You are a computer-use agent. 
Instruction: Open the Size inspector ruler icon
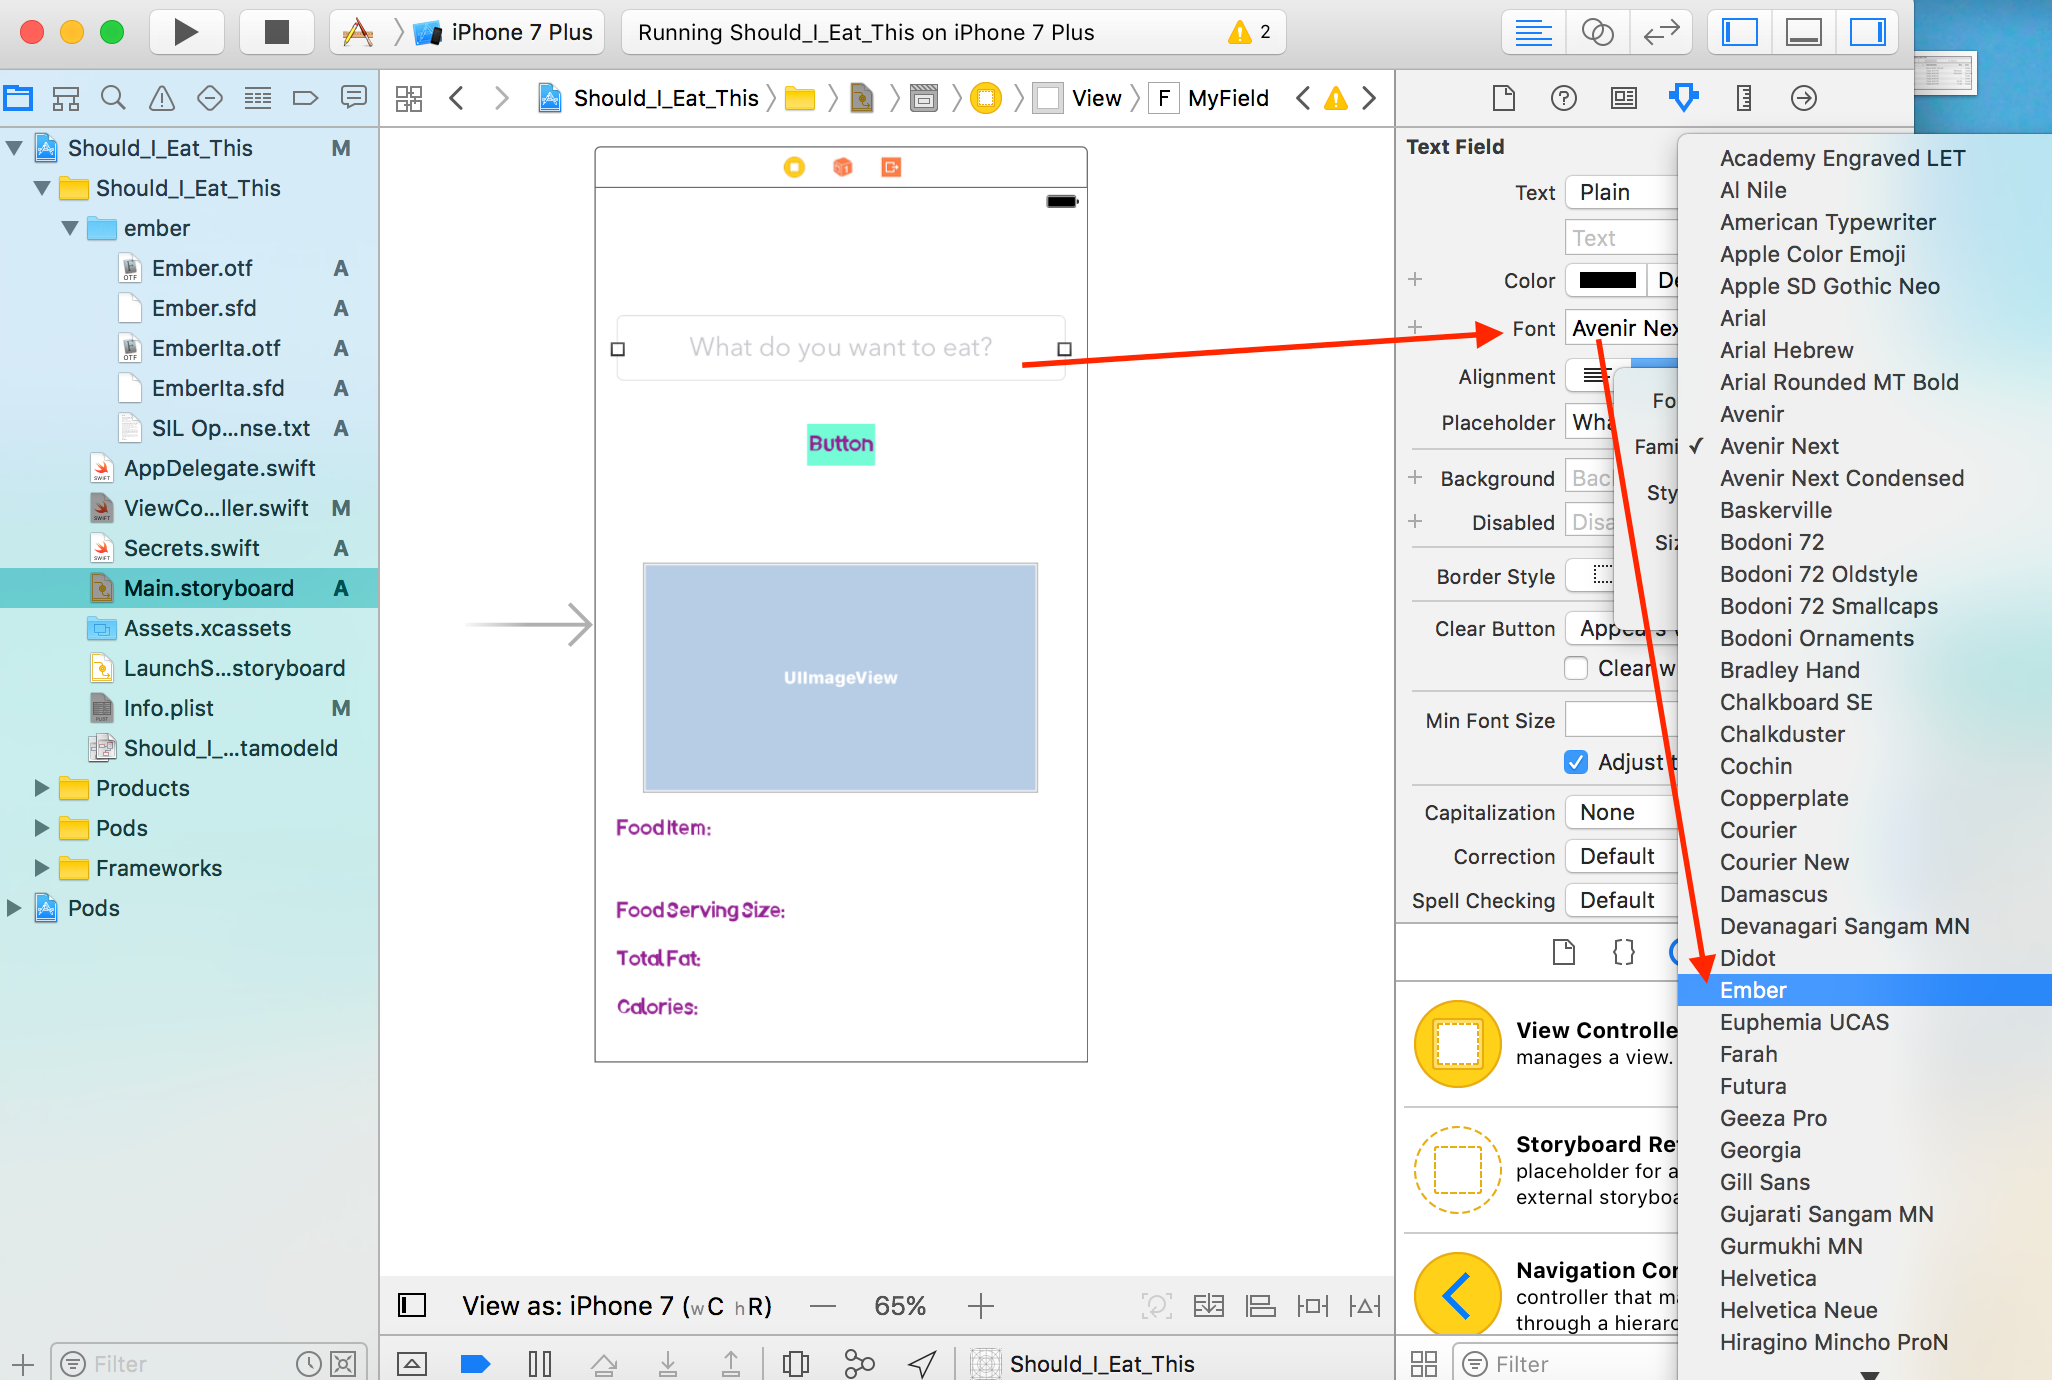(1743, 98)
